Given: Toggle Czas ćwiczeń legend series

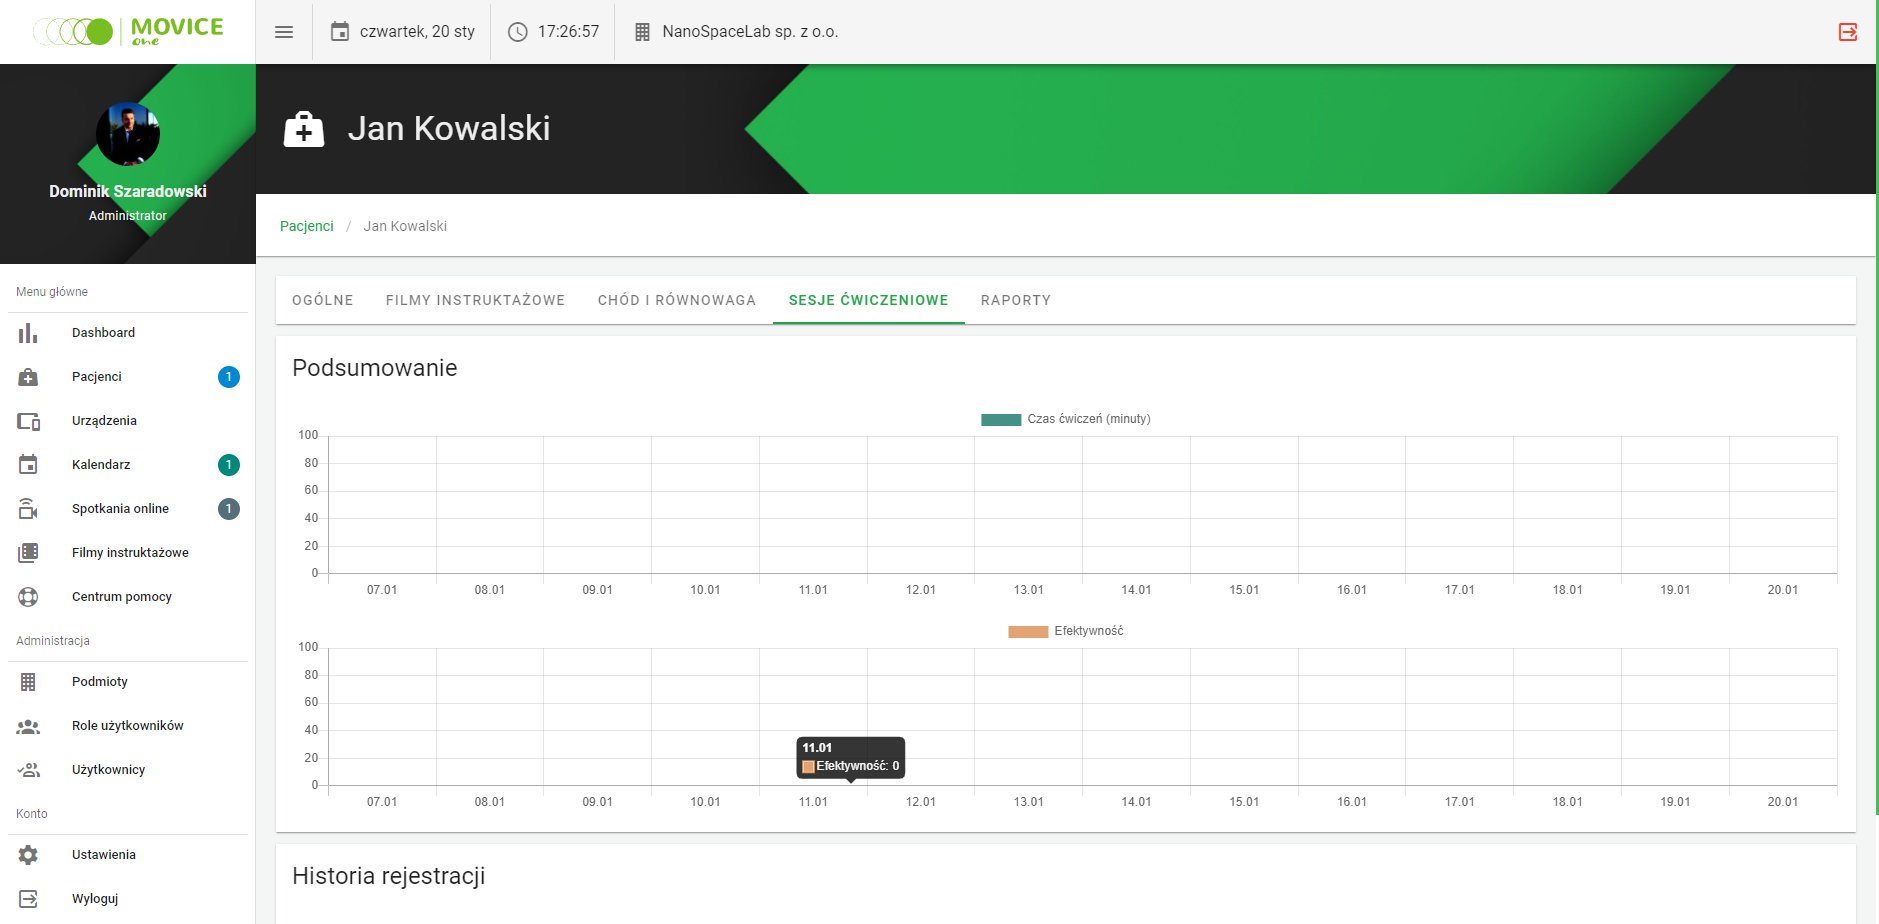Looking at the screenshot, I should (x=1001, y=420).
